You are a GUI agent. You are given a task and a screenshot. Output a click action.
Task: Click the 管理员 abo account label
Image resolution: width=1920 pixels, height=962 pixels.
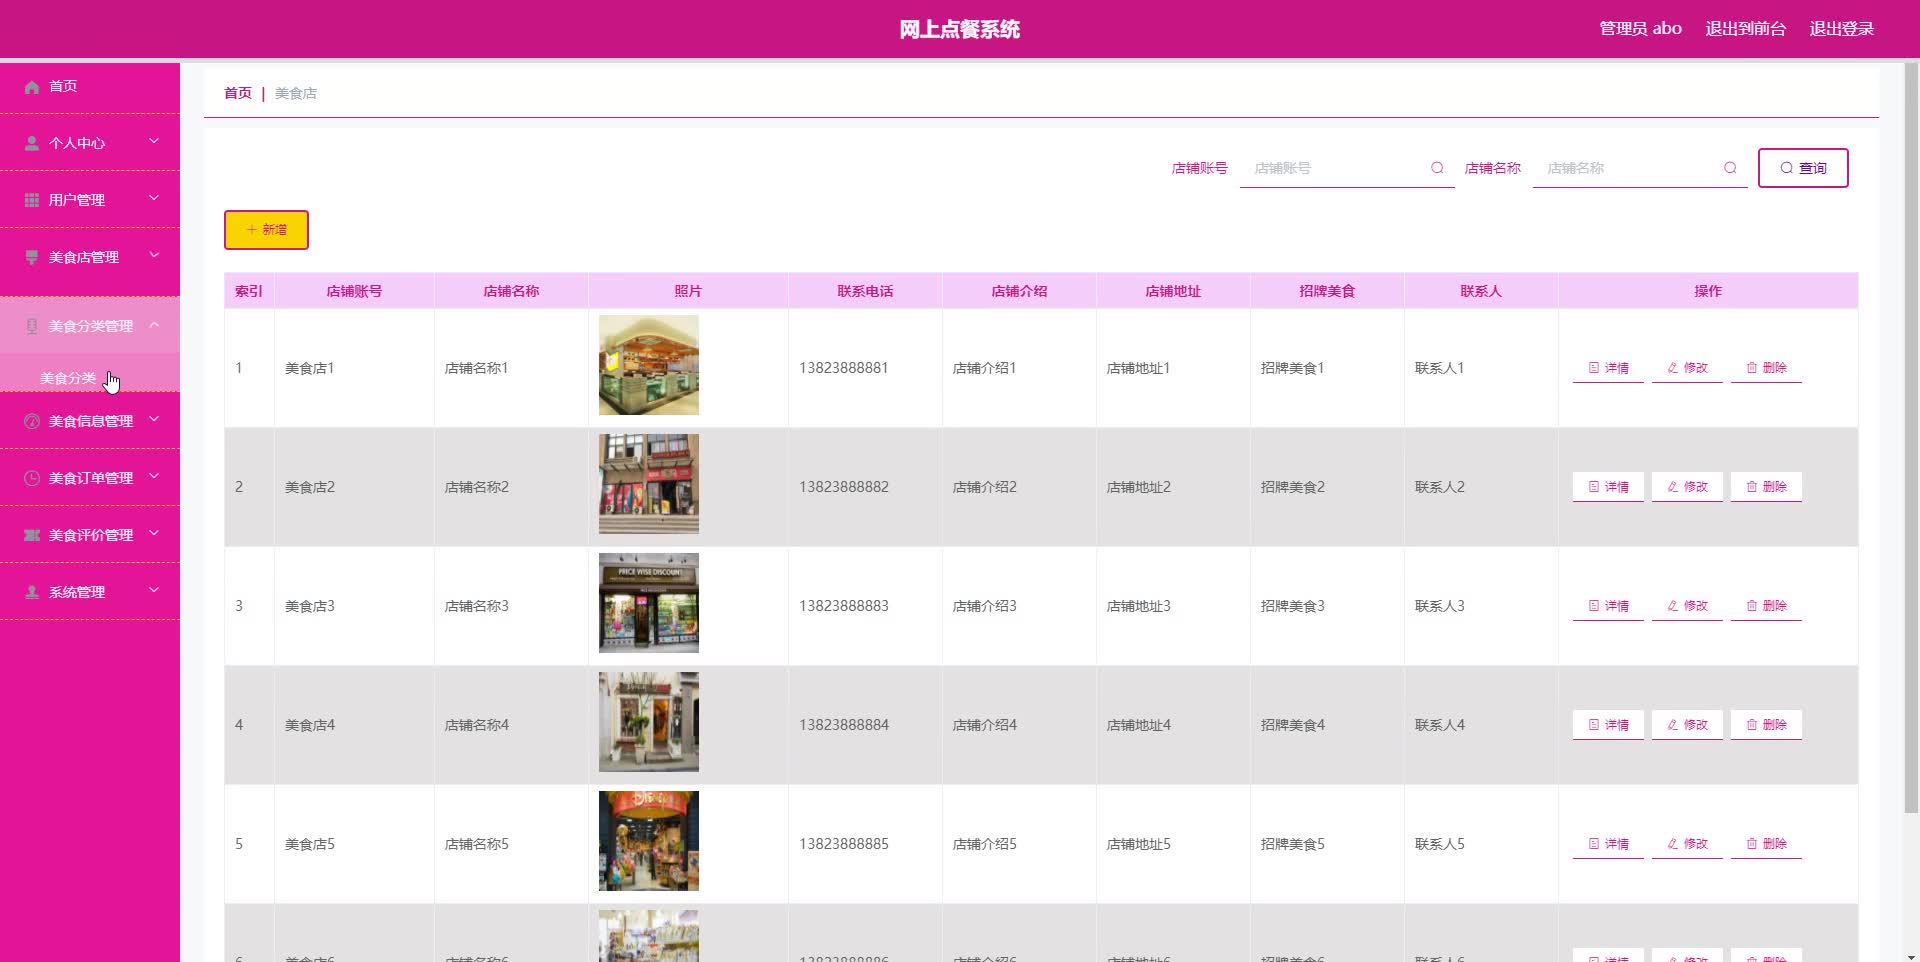point(1640,29)
